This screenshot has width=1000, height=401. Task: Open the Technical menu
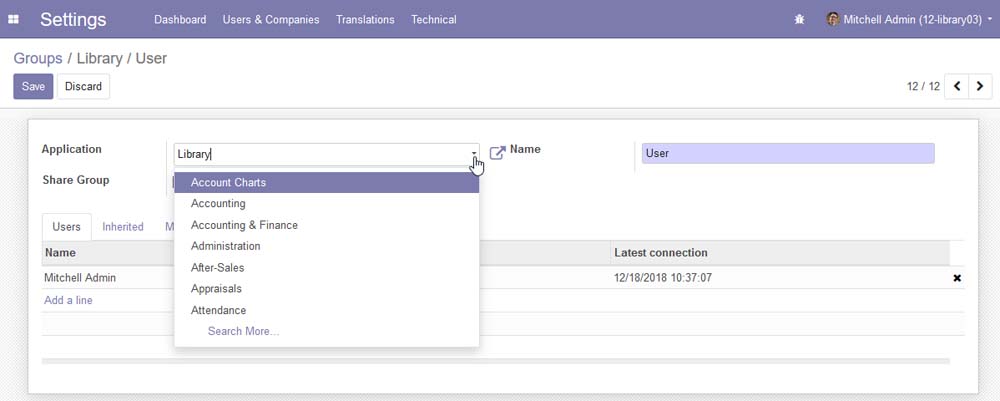click(x=433, y=19)
